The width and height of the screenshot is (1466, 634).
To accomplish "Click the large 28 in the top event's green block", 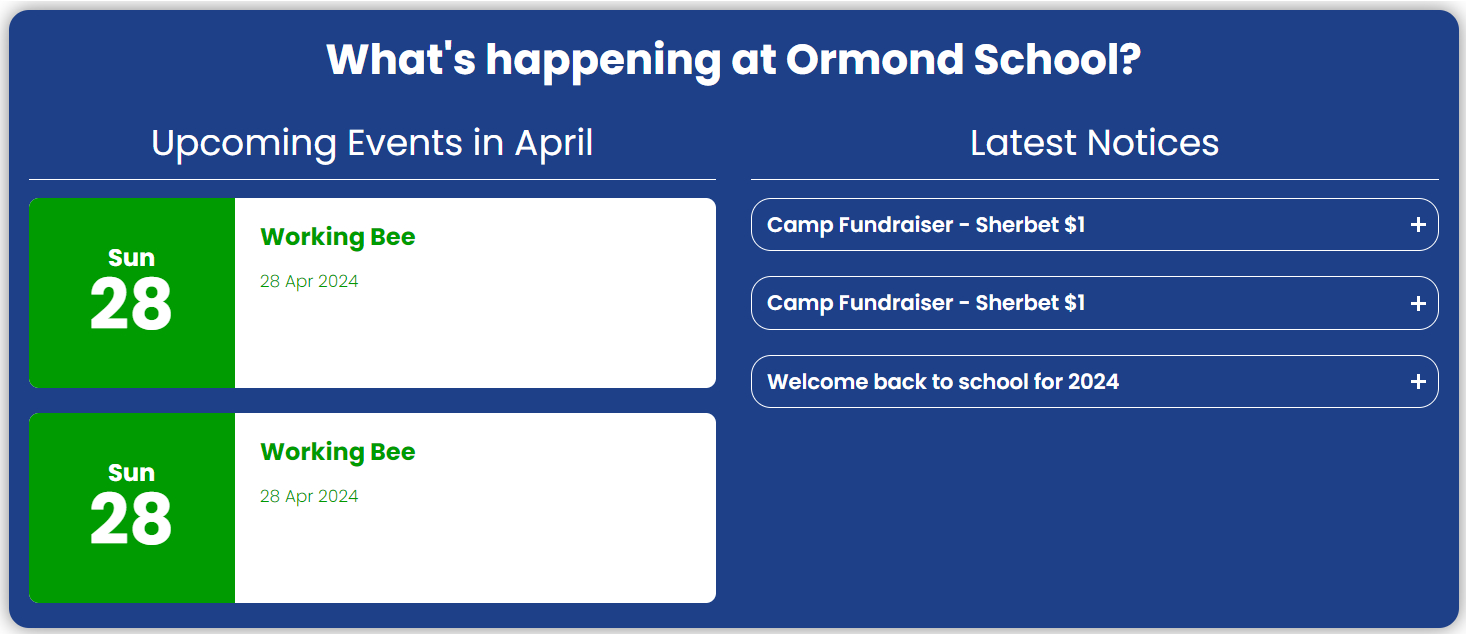I will (x=131, y=305).
